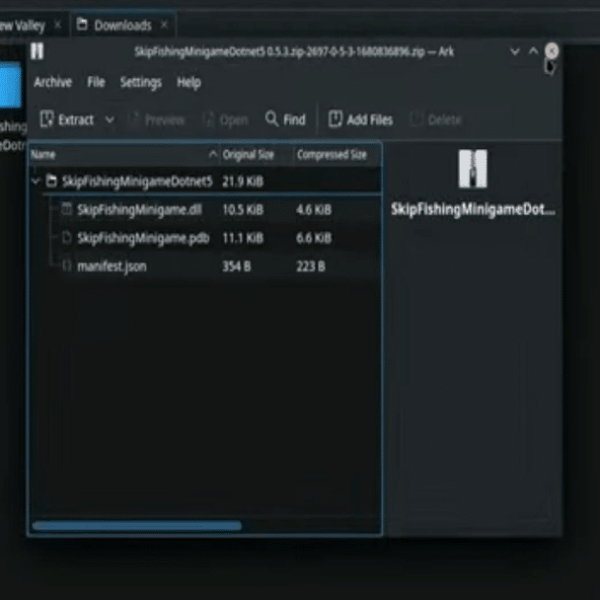The width and height of the screenshot is (600, 600).
Task: Click the Open toolbar button
Action: coord(225,120)
